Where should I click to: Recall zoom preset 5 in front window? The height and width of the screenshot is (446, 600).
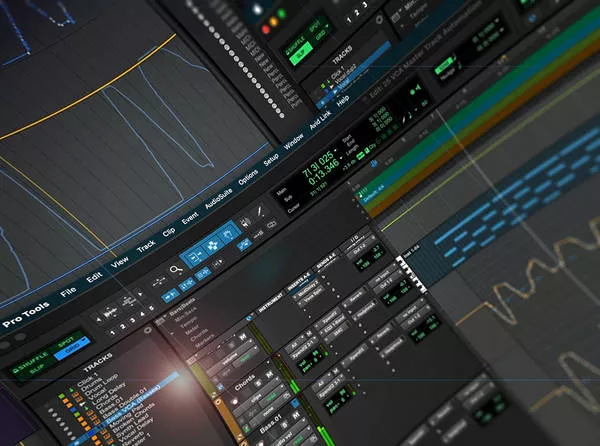[x=152, y=308]
